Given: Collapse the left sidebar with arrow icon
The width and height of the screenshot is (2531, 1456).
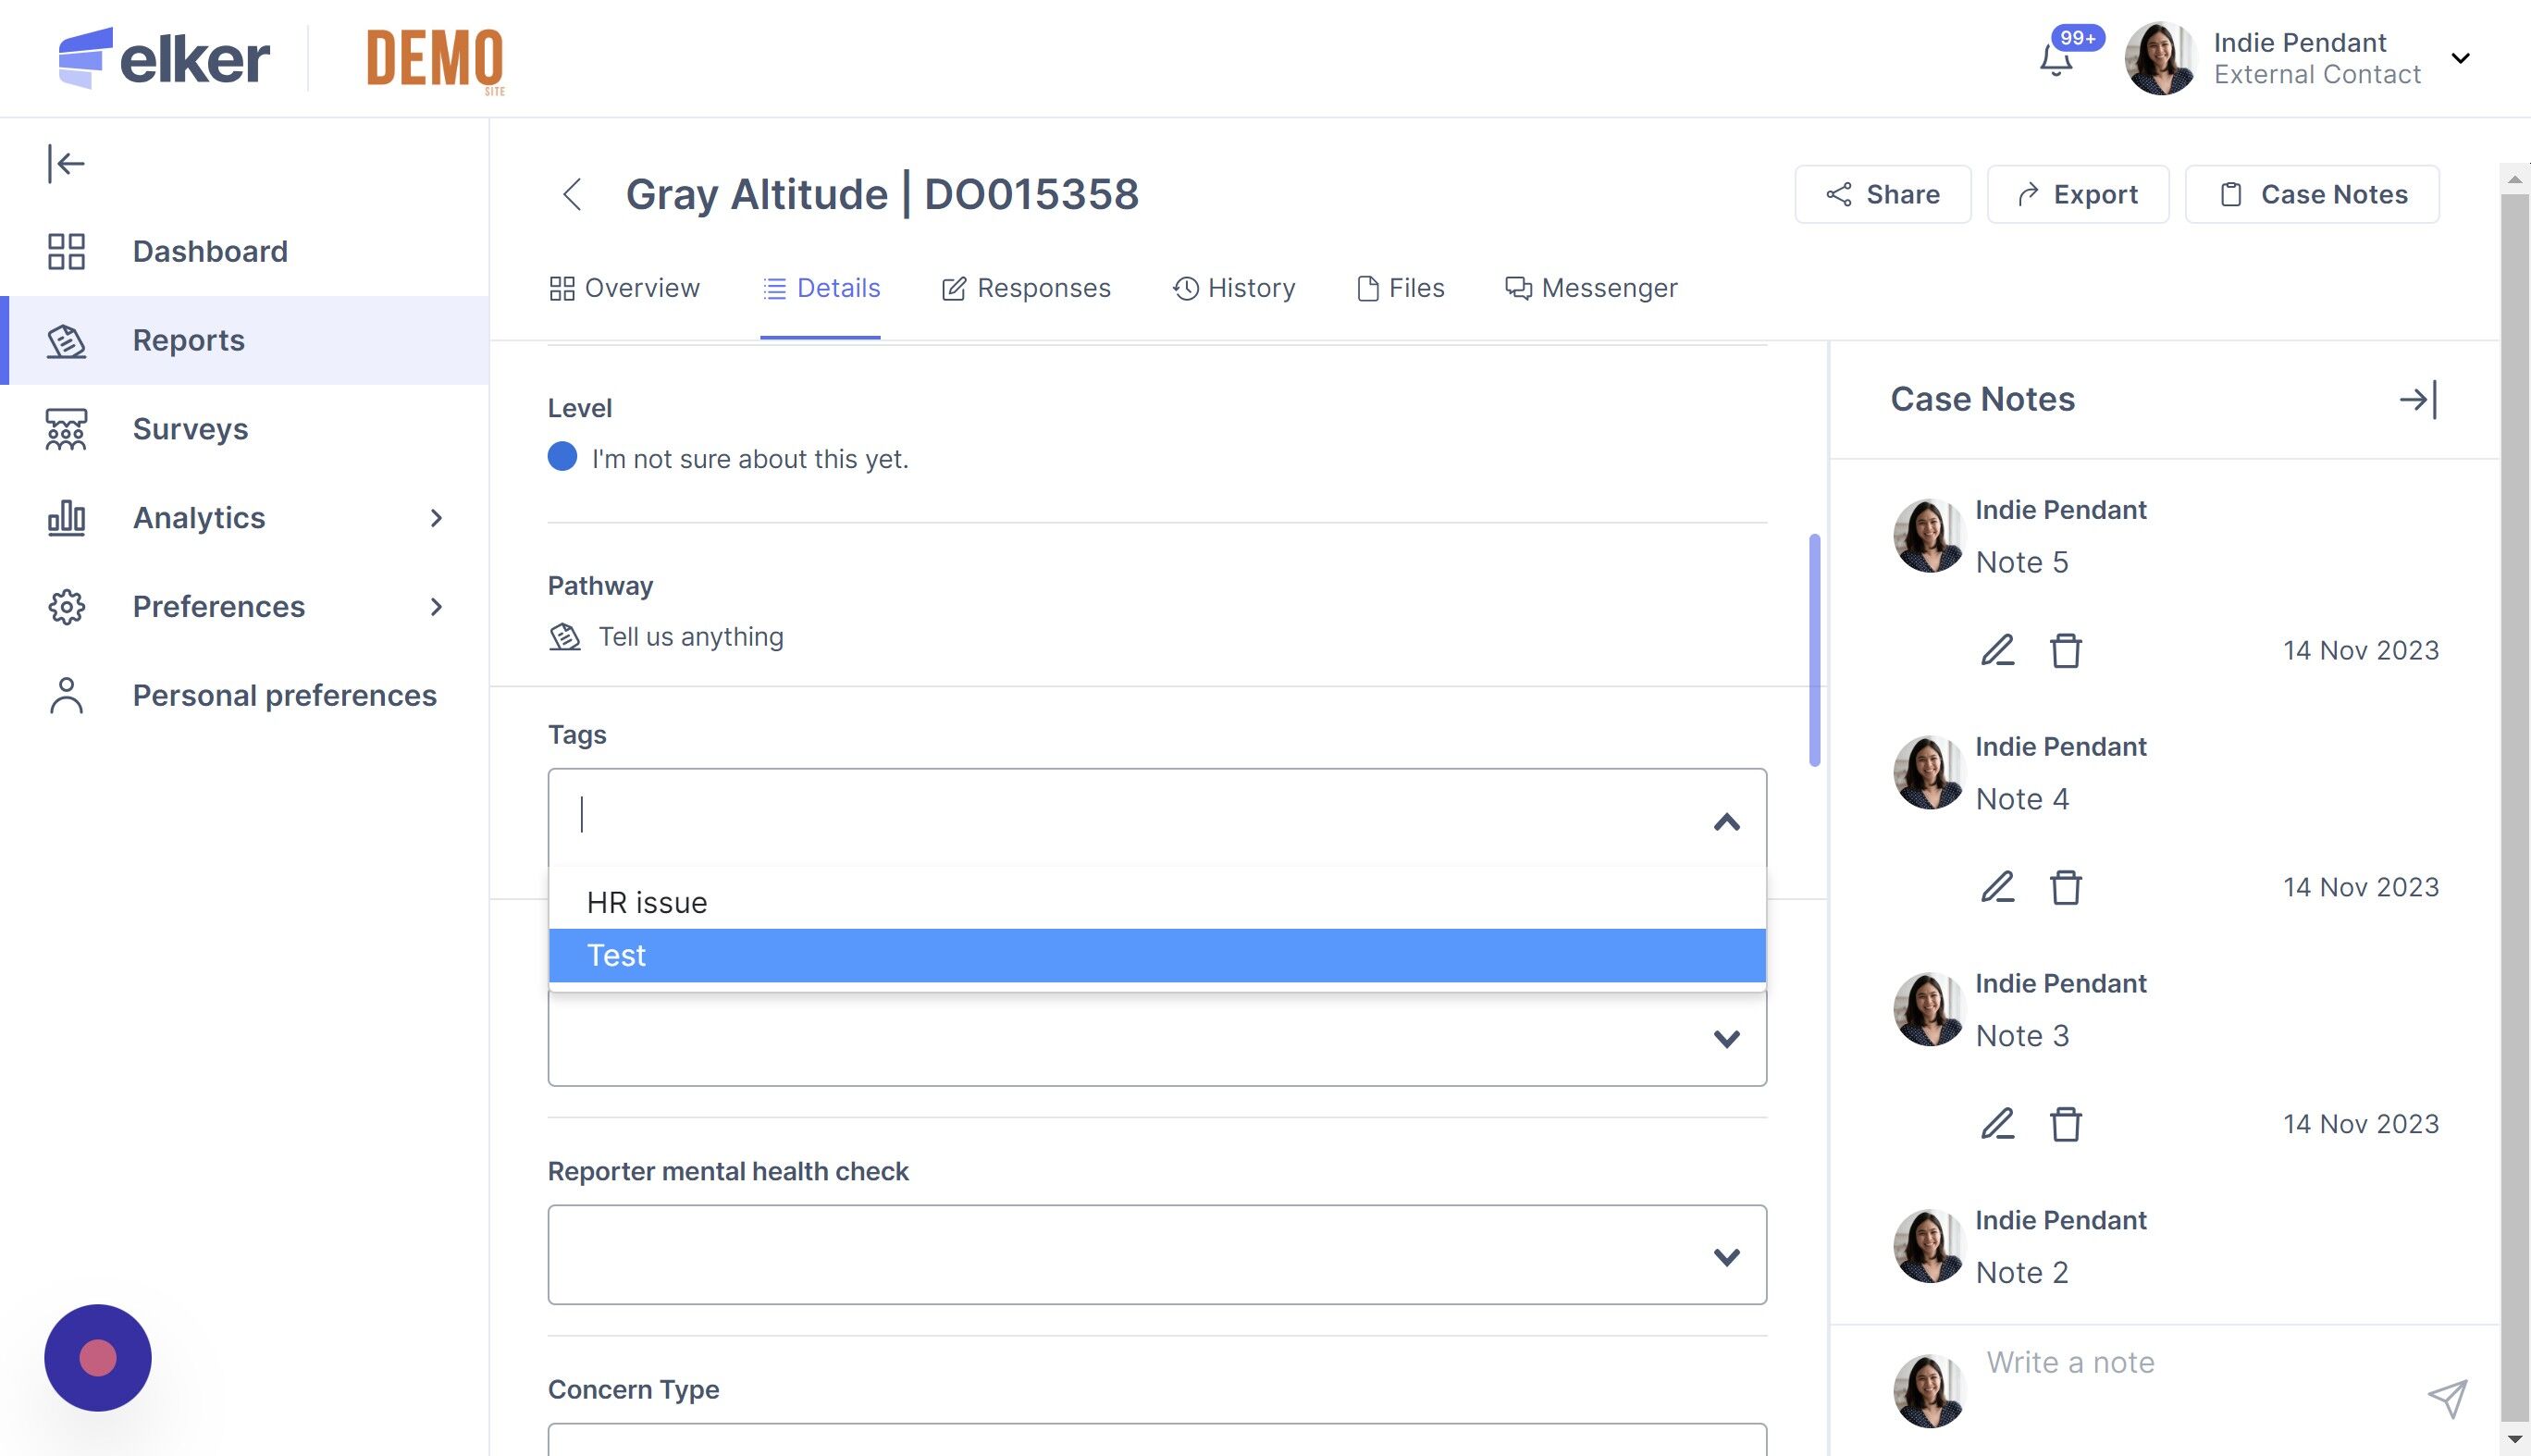Looking at the screenshot, I should [x=66, y=163].
